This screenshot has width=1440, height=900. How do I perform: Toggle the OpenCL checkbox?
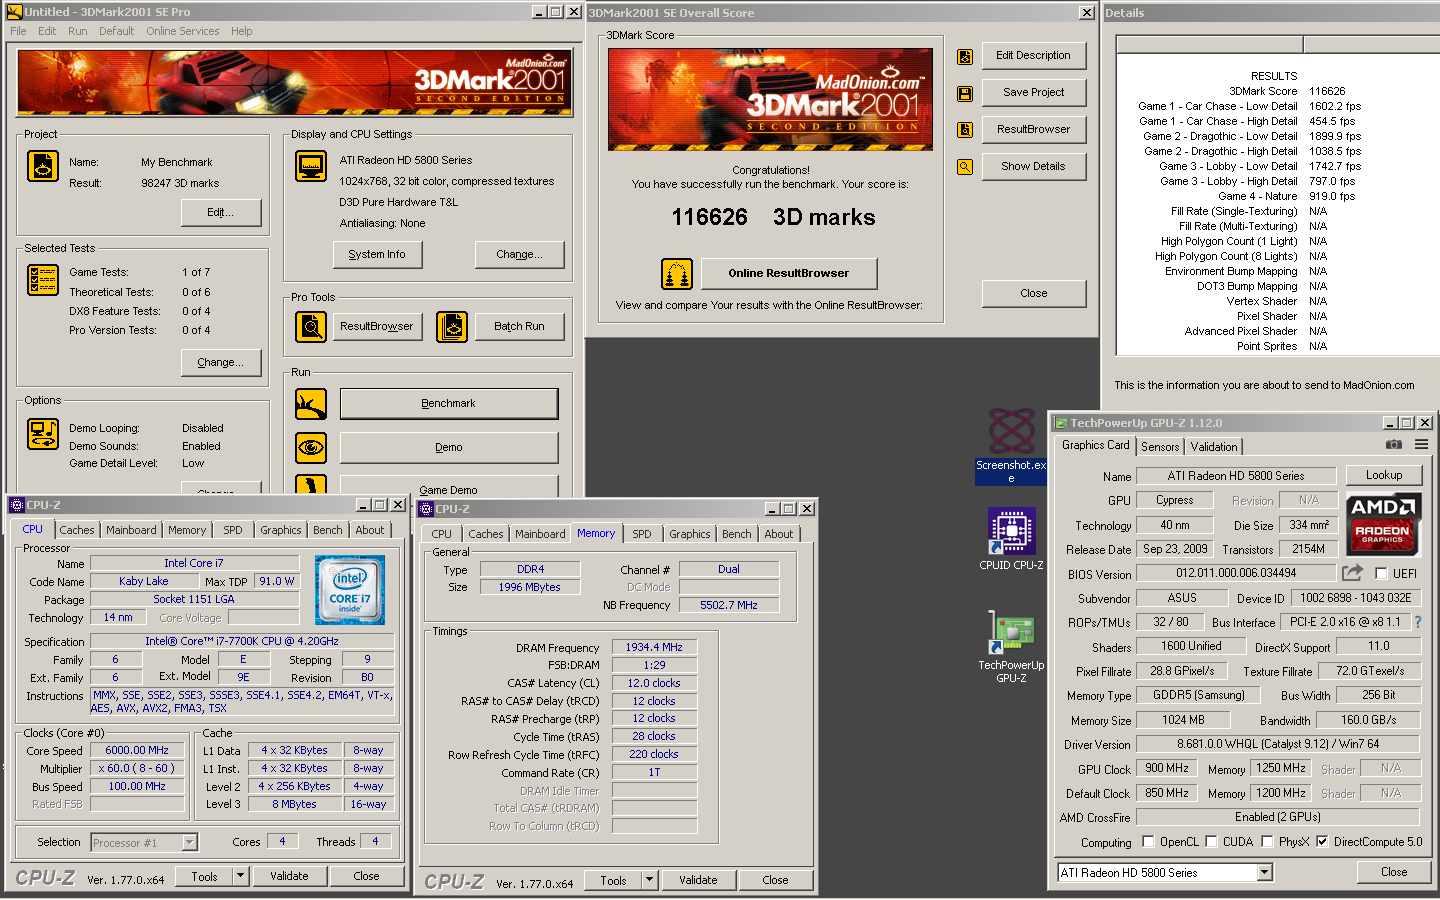click(1148, 842)
